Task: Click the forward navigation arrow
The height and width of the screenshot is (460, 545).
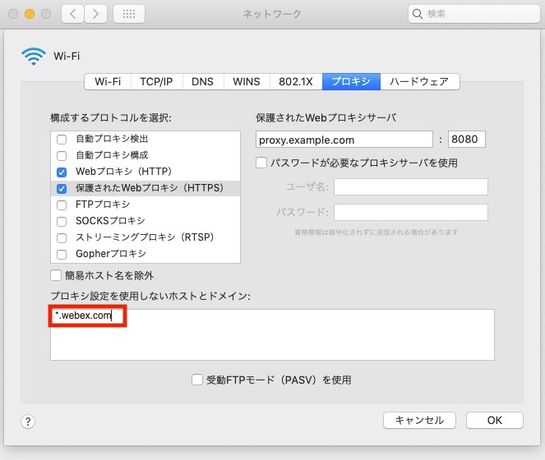Action: tap(96, 14)
